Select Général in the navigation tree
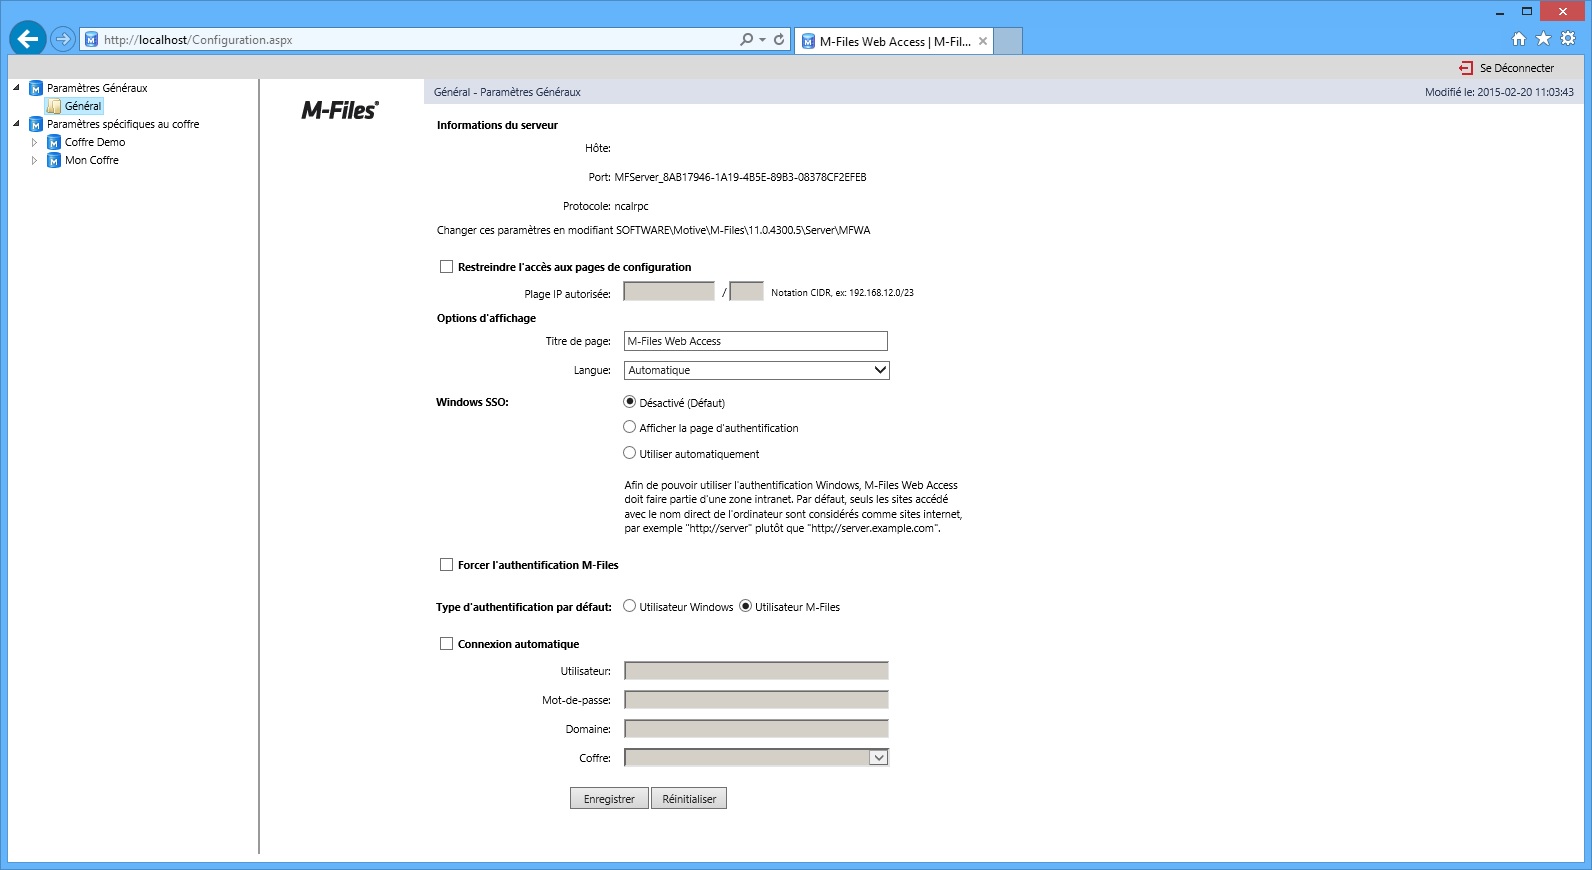 click(x=82, y=106)
